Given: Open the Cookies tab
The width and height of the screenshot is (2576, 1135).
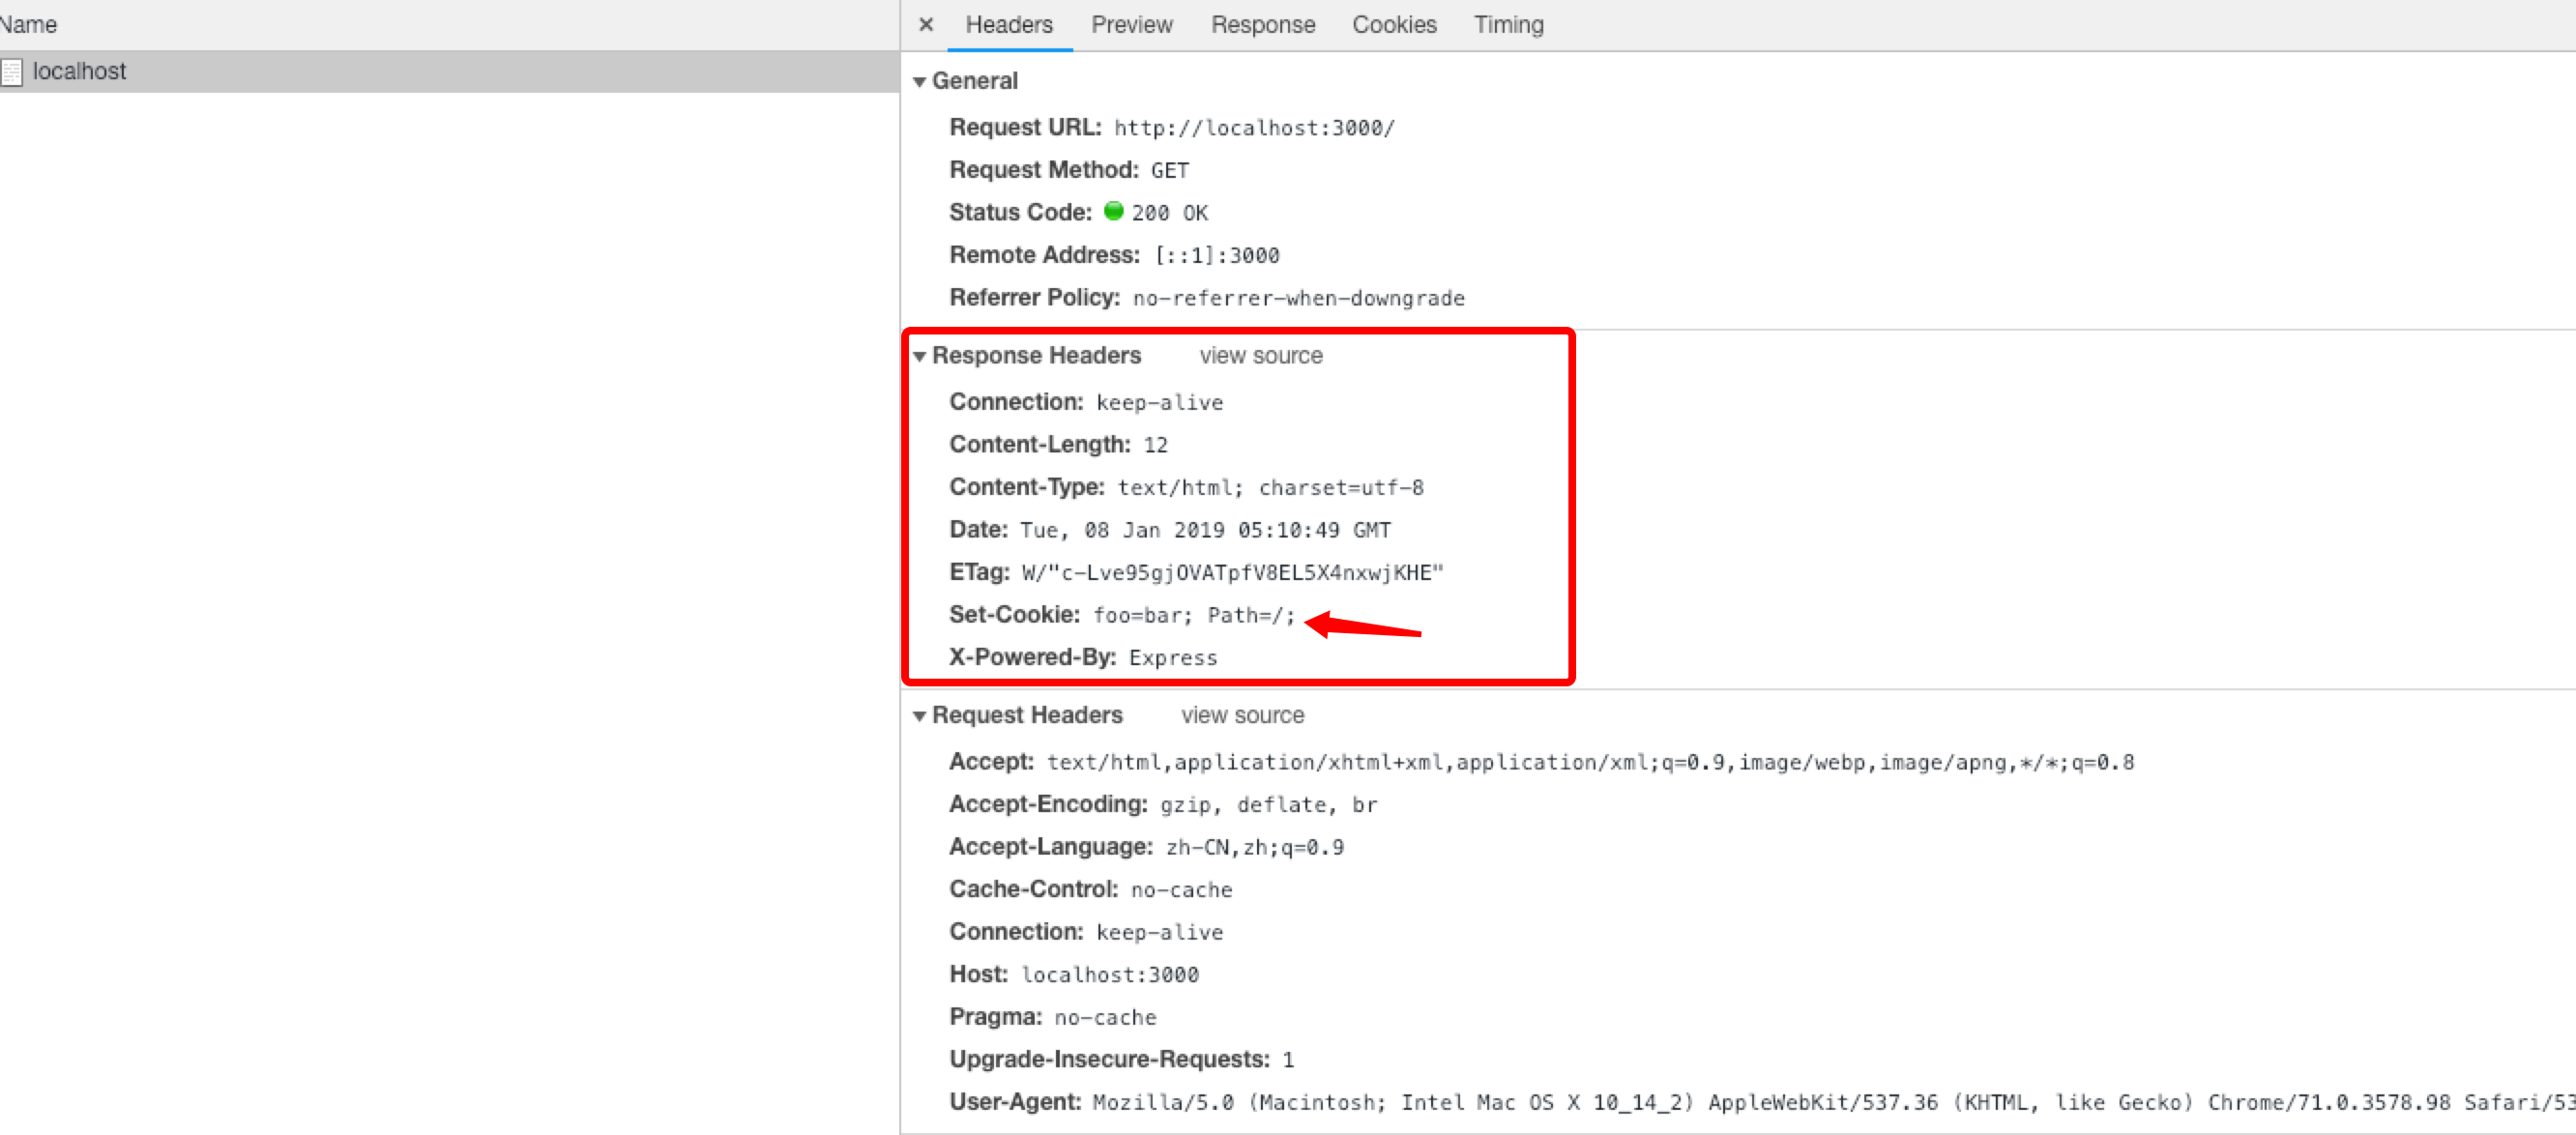Looking at the screenshot, I should coord(1394,25).
